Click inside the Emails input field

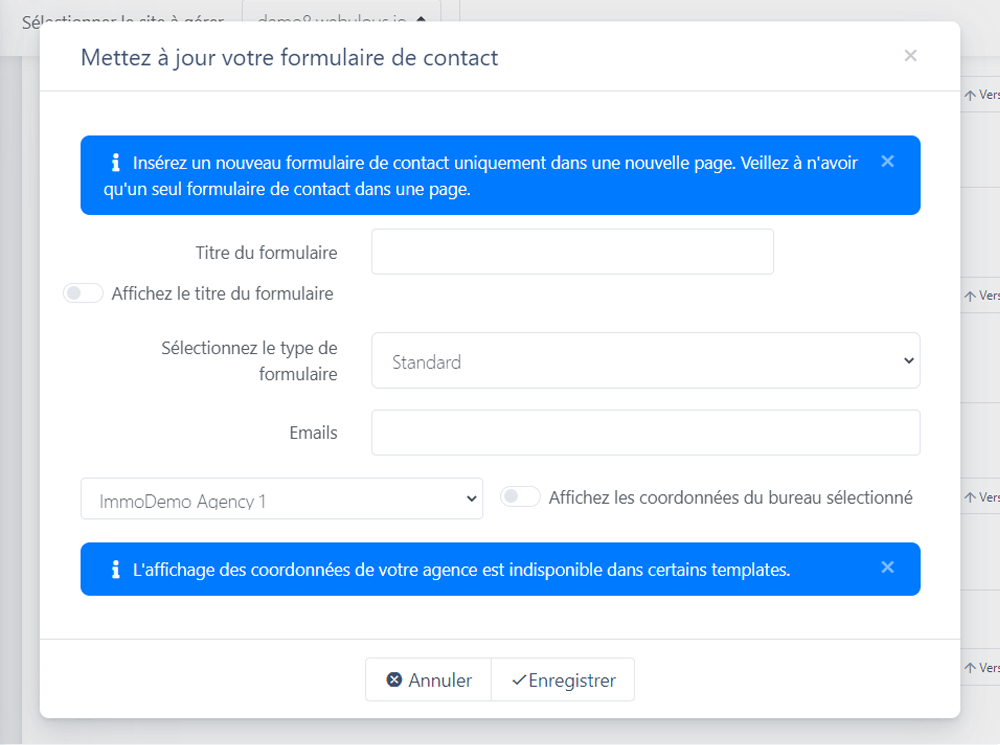tap(645, 432)
